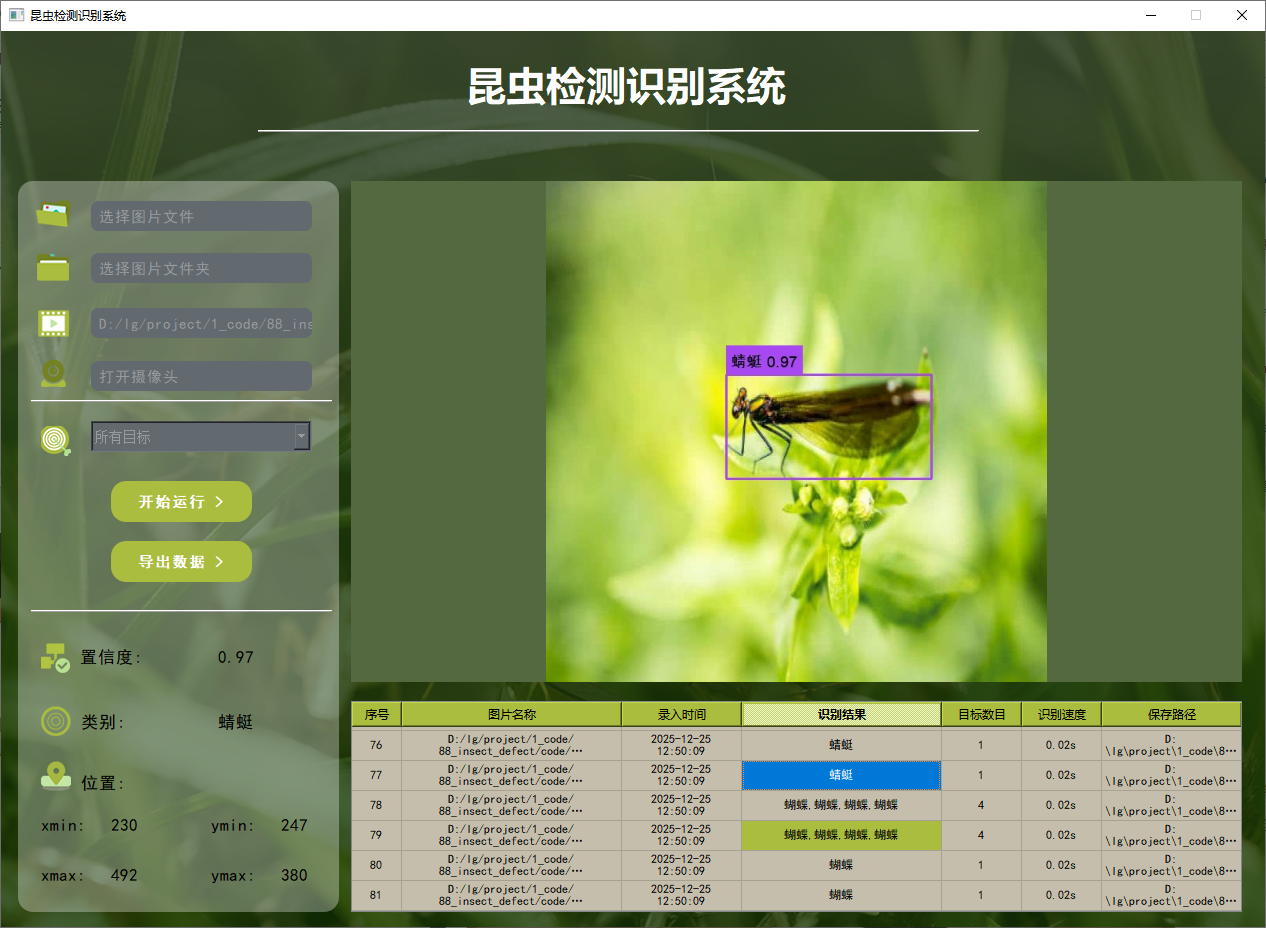Click the video path field D:/lg/project
Image resolution: width=1266 pixels, height=928 pixels.
(201, 323)
